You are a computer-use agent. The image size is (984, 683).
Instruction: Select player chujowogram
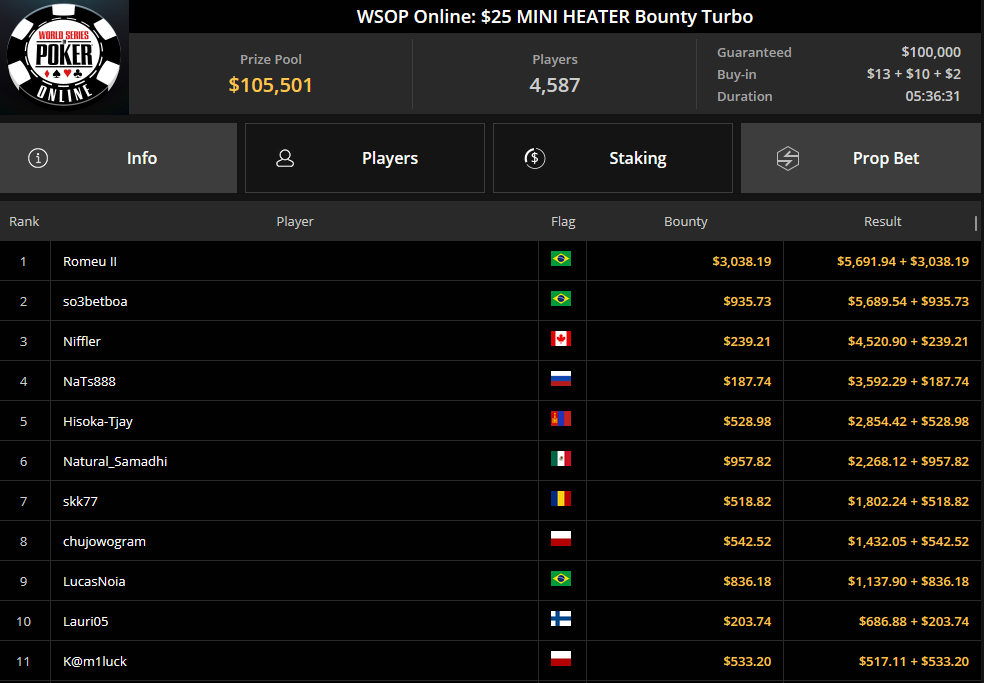[104, 541]
